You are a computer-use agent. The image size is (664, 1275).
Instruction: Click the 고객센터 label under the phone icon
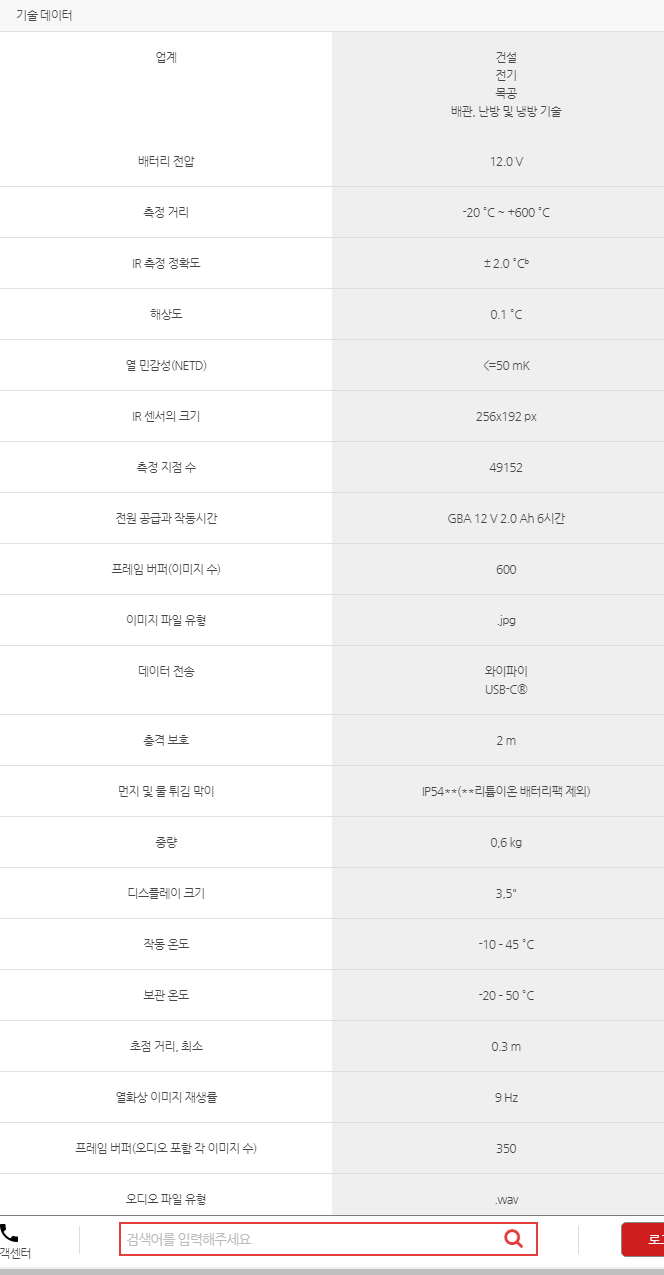click(x=15, y=1253)
